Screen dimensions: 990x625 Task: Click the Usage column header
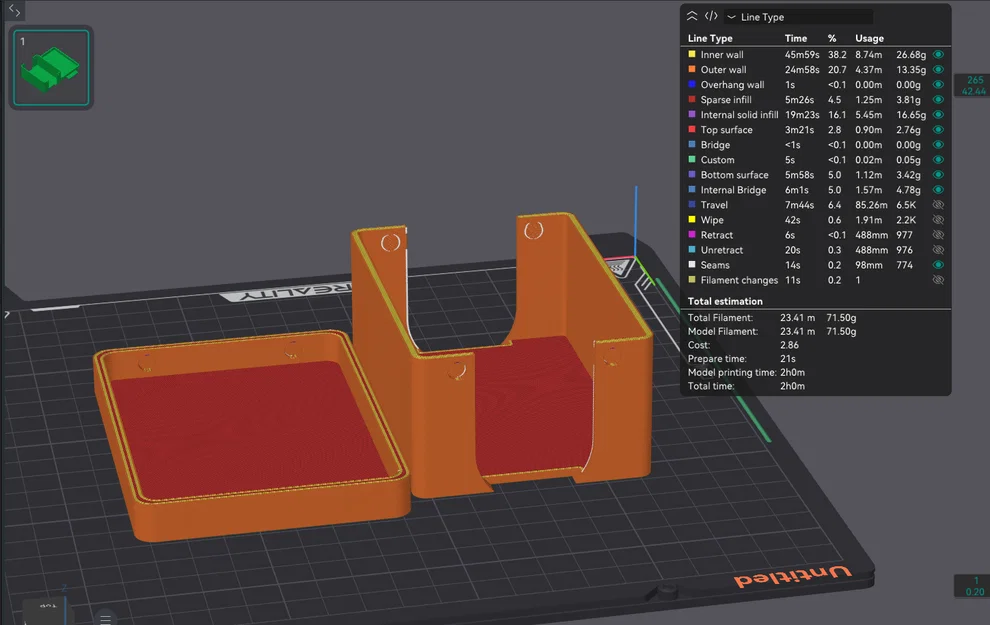coord(869,39)
